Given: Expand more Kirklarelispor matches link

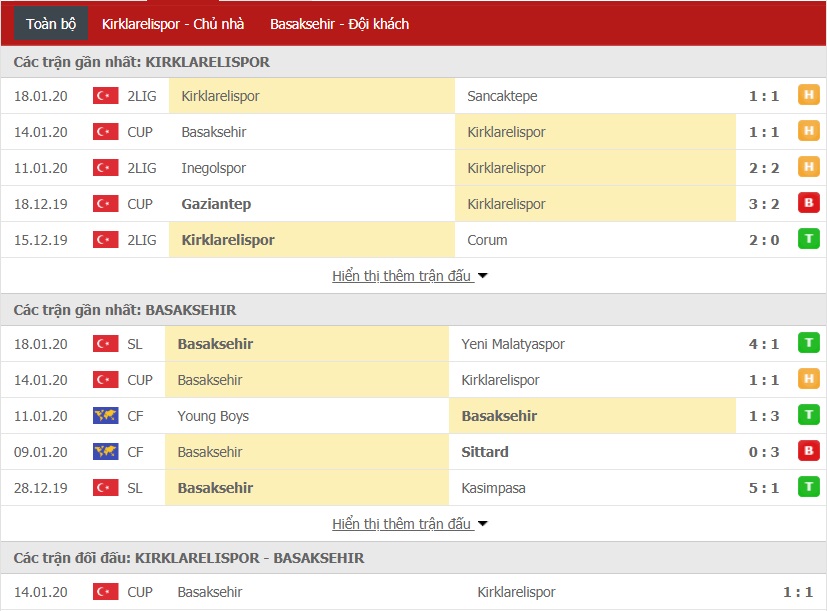Looking at the screenshot, I should click(409, 276).
